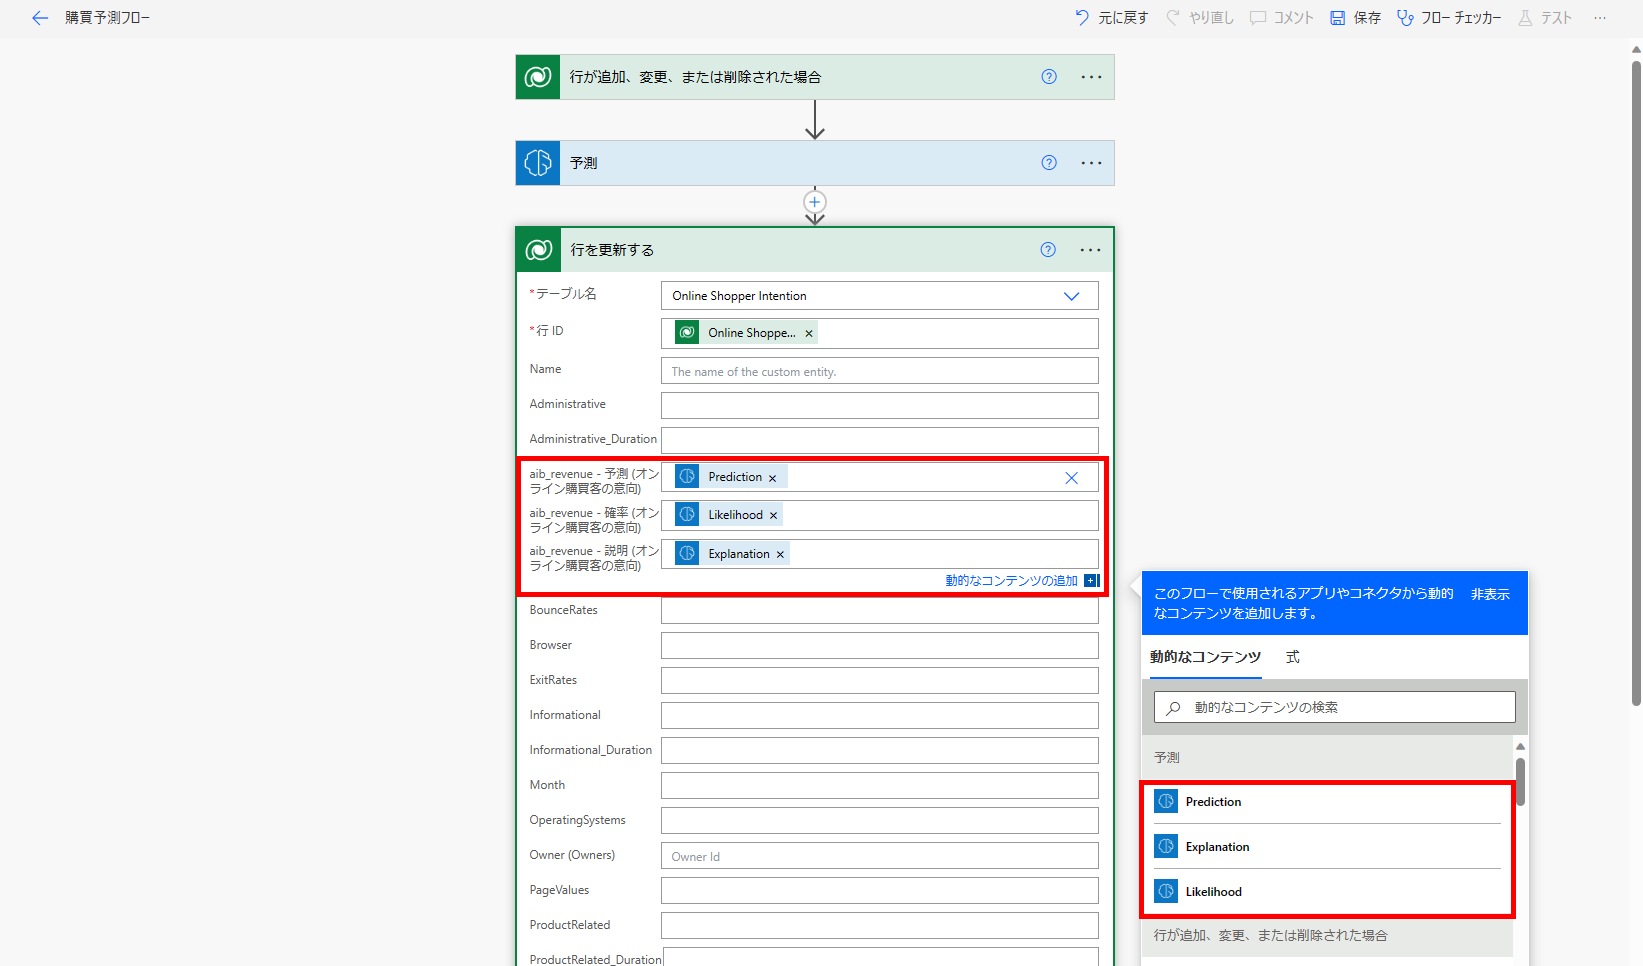Click the dynamic content panel scrollbar
1643x966 pixels.
point(1520,782)
